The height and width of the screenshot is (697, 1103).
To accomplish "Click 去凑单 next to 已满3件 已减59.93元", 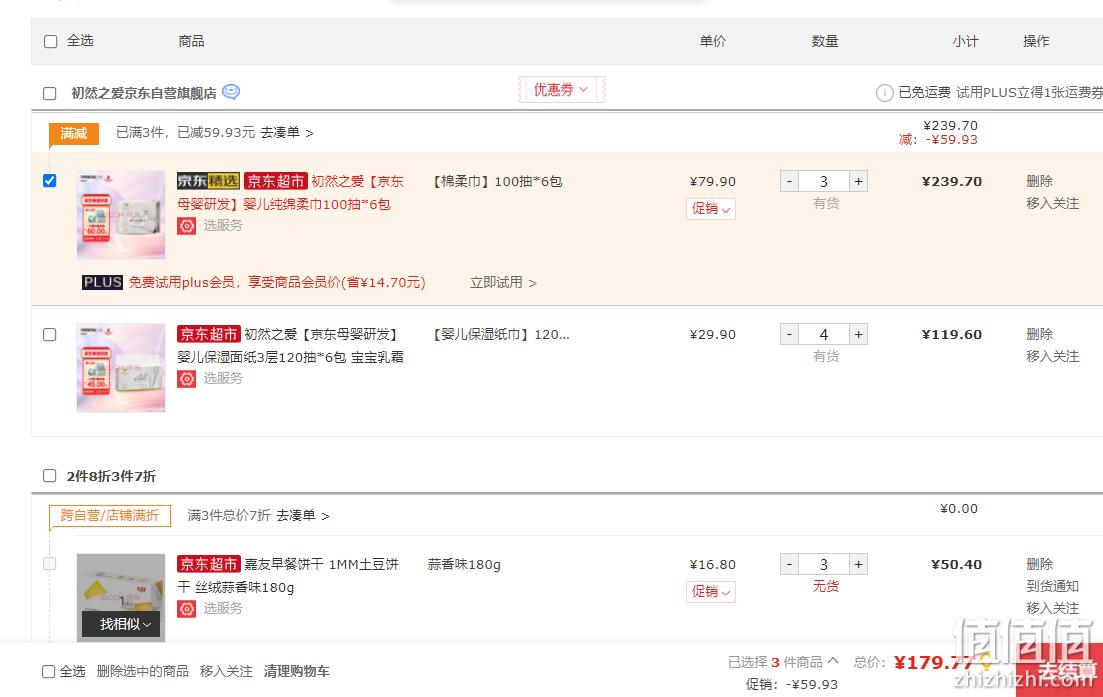I will tap(287, 132).
